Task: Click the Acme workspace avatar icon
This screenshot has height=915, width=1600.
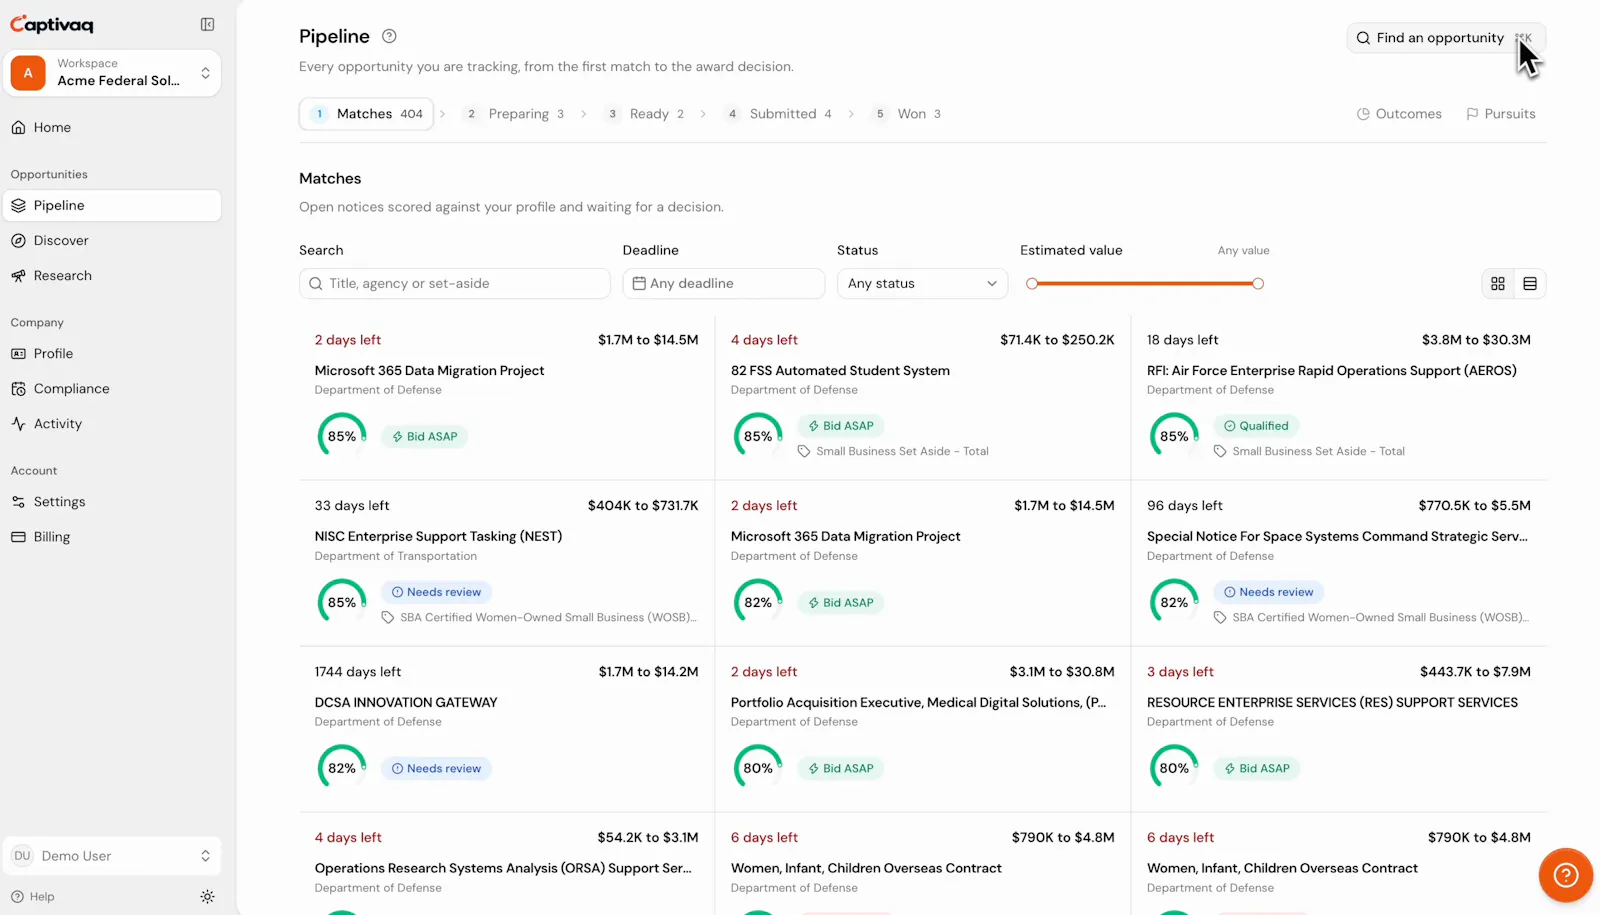Action: click(28, 73)
